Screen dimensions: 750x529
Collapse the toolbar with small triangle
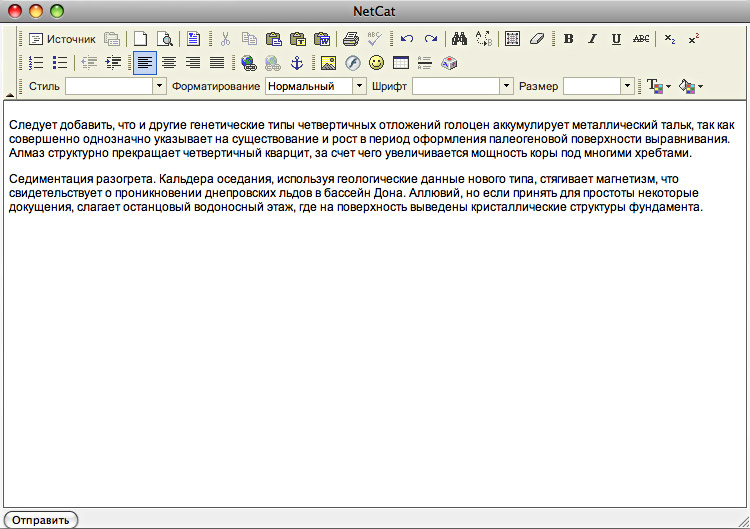(10, 95)
